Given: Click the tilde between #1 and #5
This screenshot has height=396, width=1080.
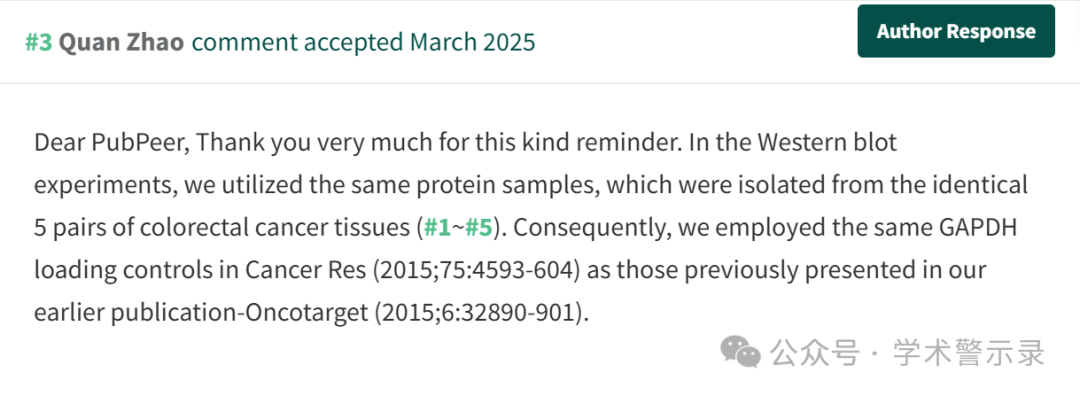Looking at the screenshot, I should 458,229.
